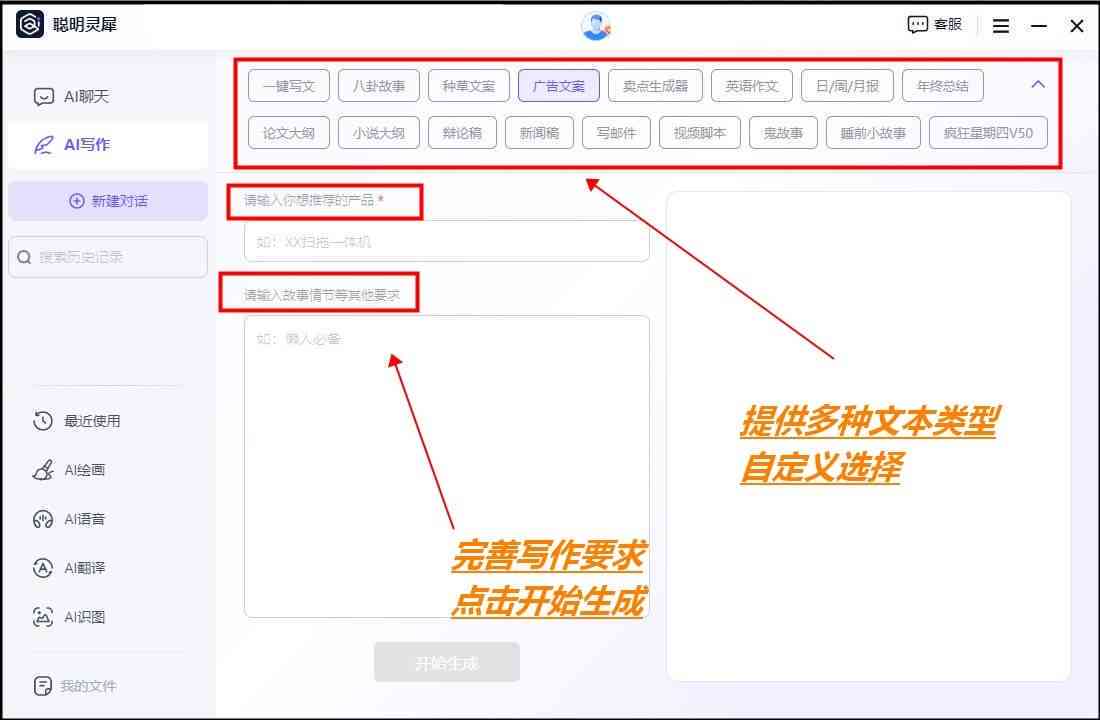Open the user avatar profile
Image resolution: width=1100 pixels, height=720 pixels.
point(596,26)
